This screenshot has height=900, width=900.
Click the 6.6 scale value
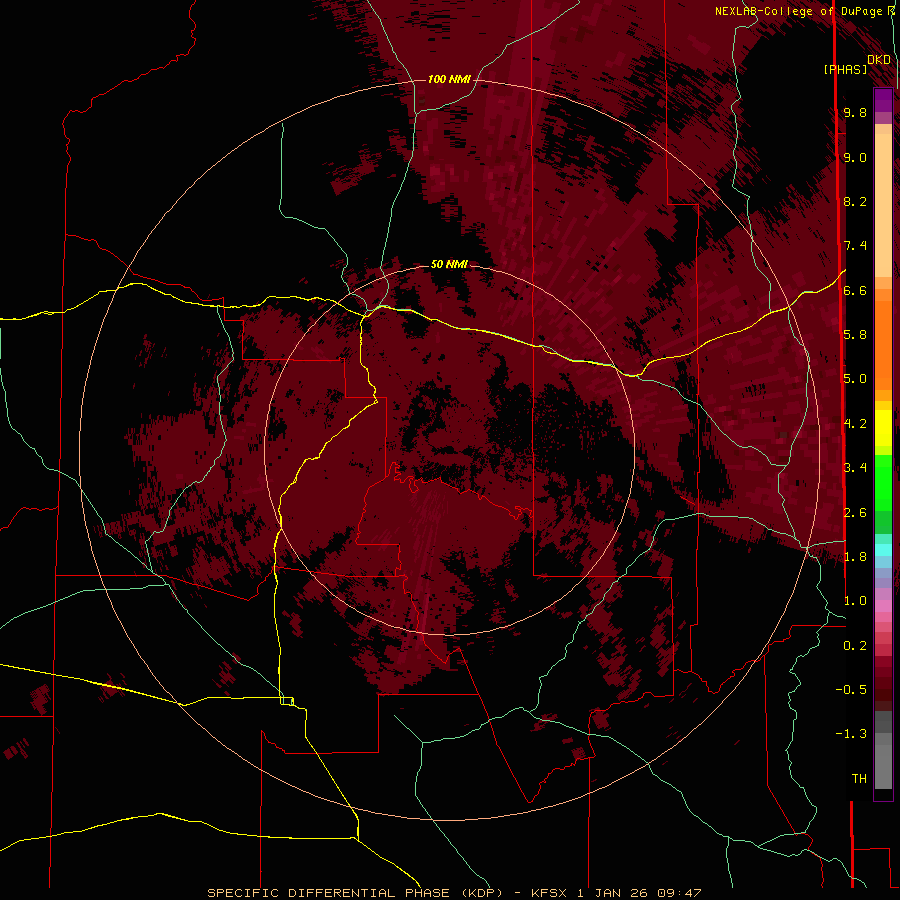[x=855, y=291]
